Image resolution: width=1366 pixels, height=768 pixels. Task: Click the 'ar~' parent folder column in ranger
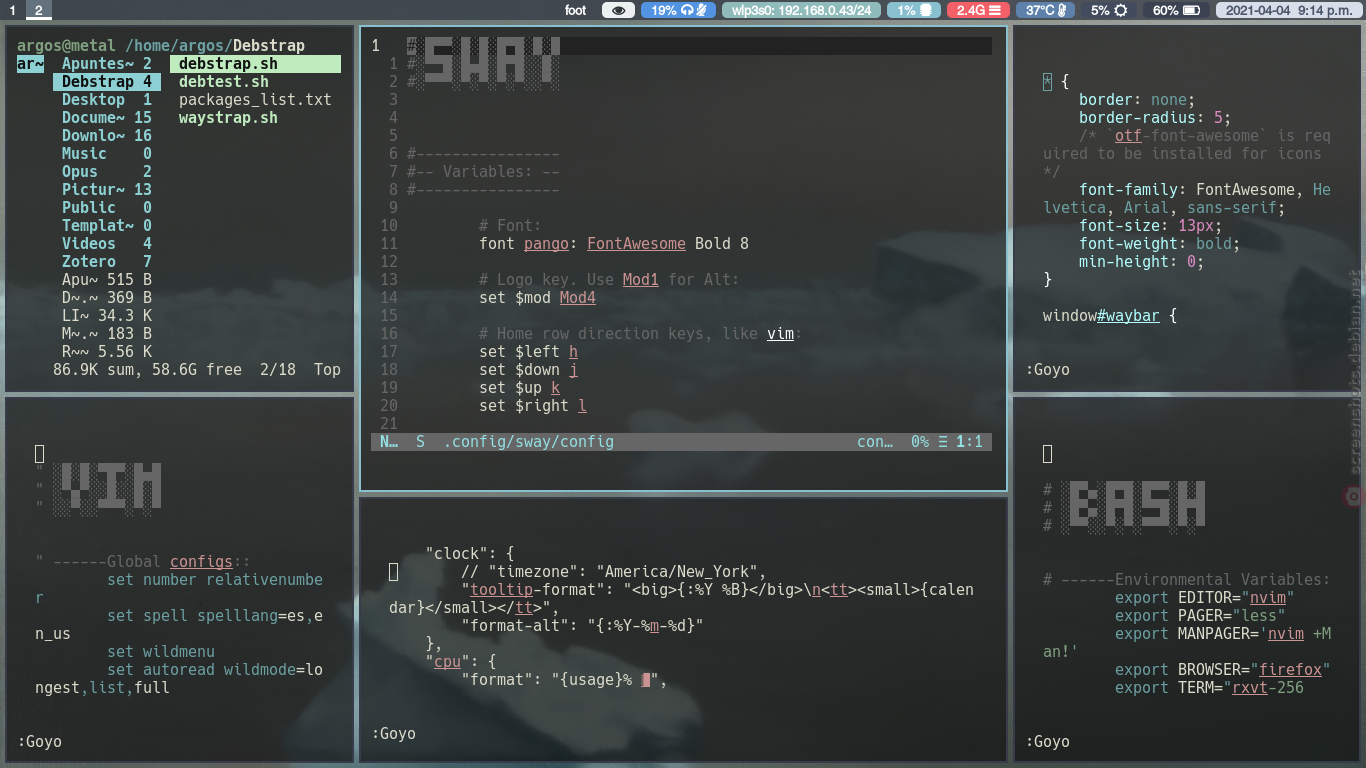[30, 64]
